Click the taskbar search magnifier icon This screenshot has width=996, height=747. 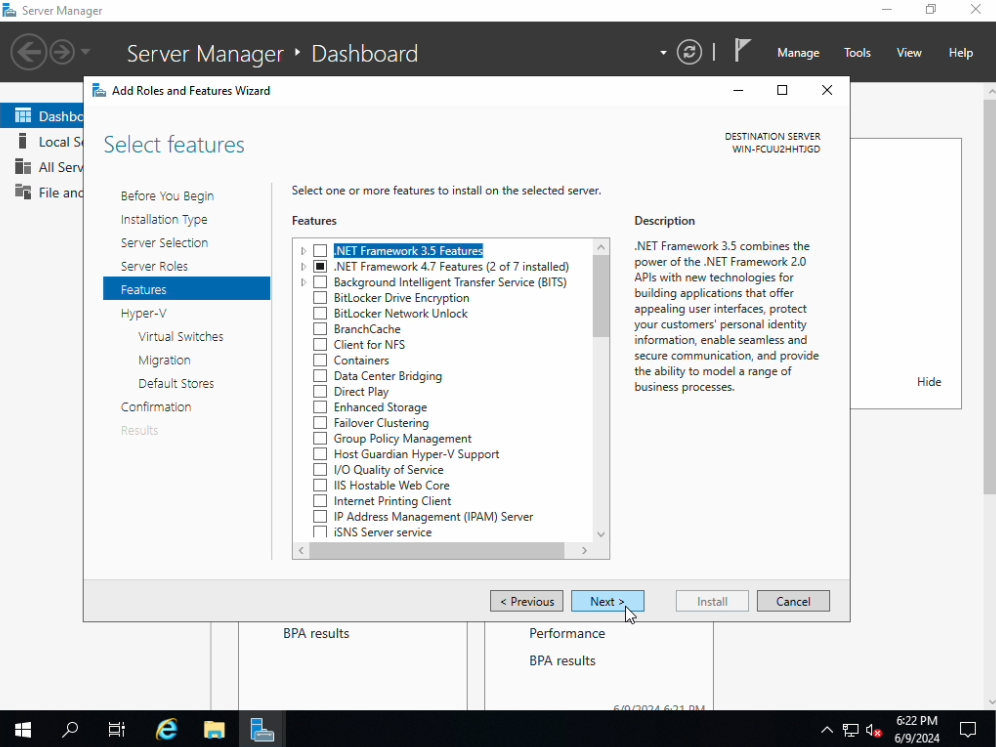pos(70,729)
